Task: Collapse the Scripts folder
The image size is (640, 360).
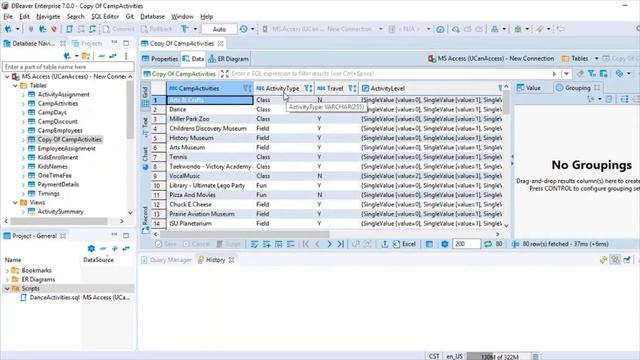Action: point(7,289)
